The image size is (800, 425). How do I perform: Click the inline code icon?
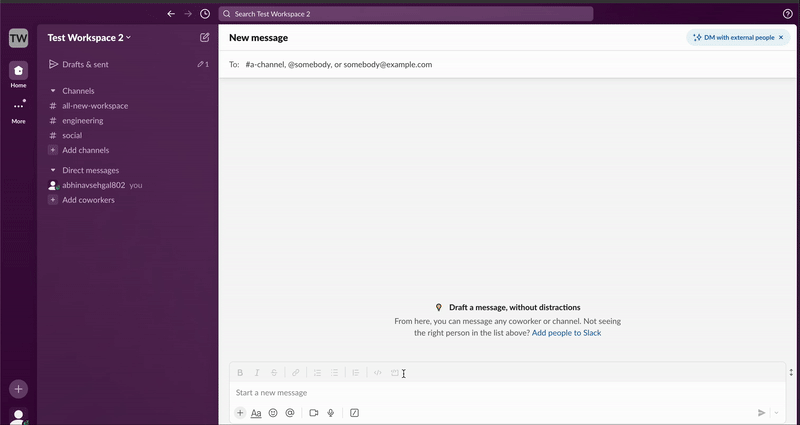[x=378, y=373]
